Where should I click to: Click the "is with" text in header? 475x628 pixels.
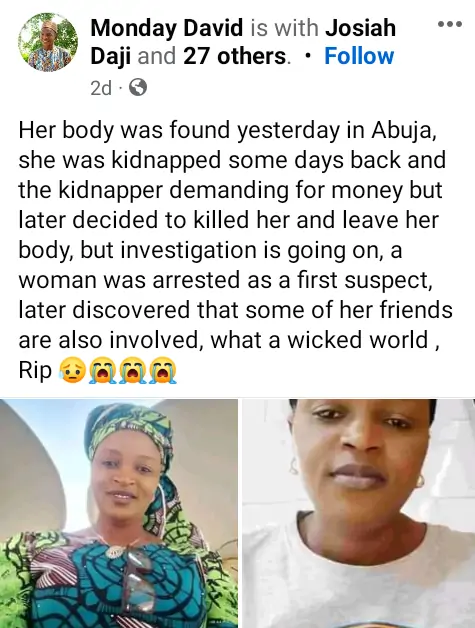(284, 28)
